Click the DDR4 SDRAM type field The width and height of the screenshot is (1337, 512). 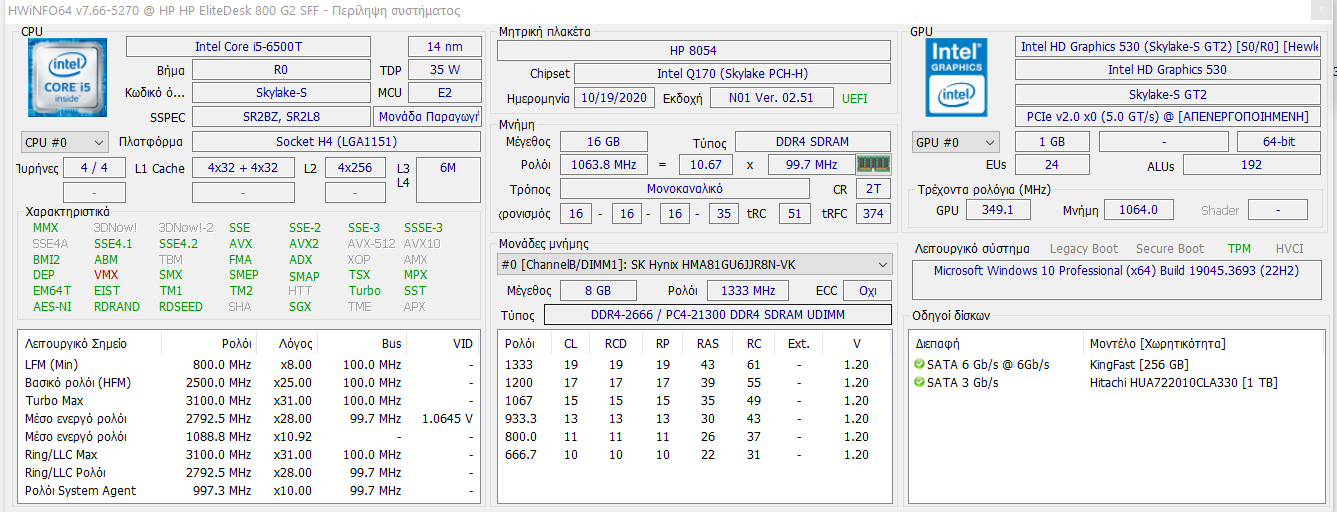coord(813,142)
